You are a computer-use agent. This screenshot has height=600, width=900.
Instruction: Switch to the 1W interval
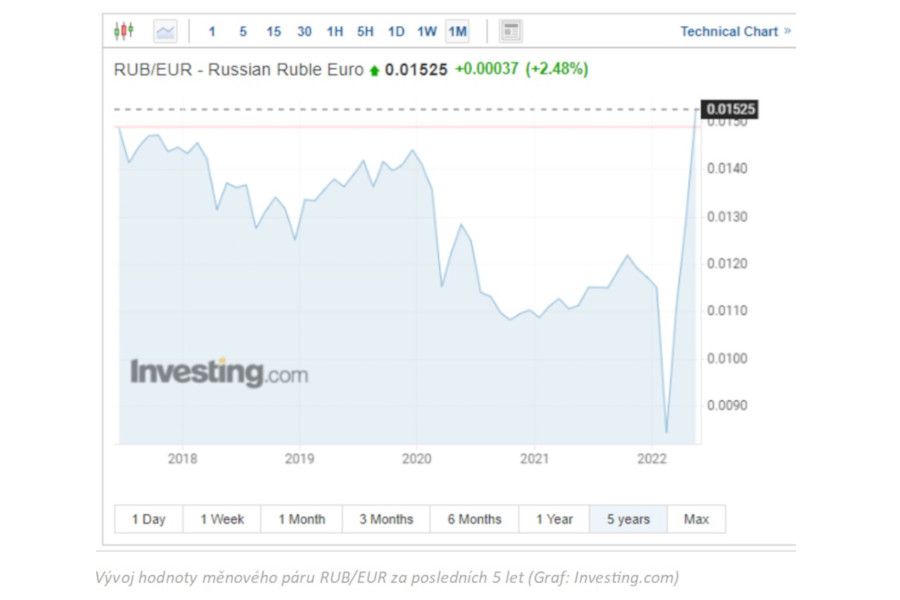point(427,31)
